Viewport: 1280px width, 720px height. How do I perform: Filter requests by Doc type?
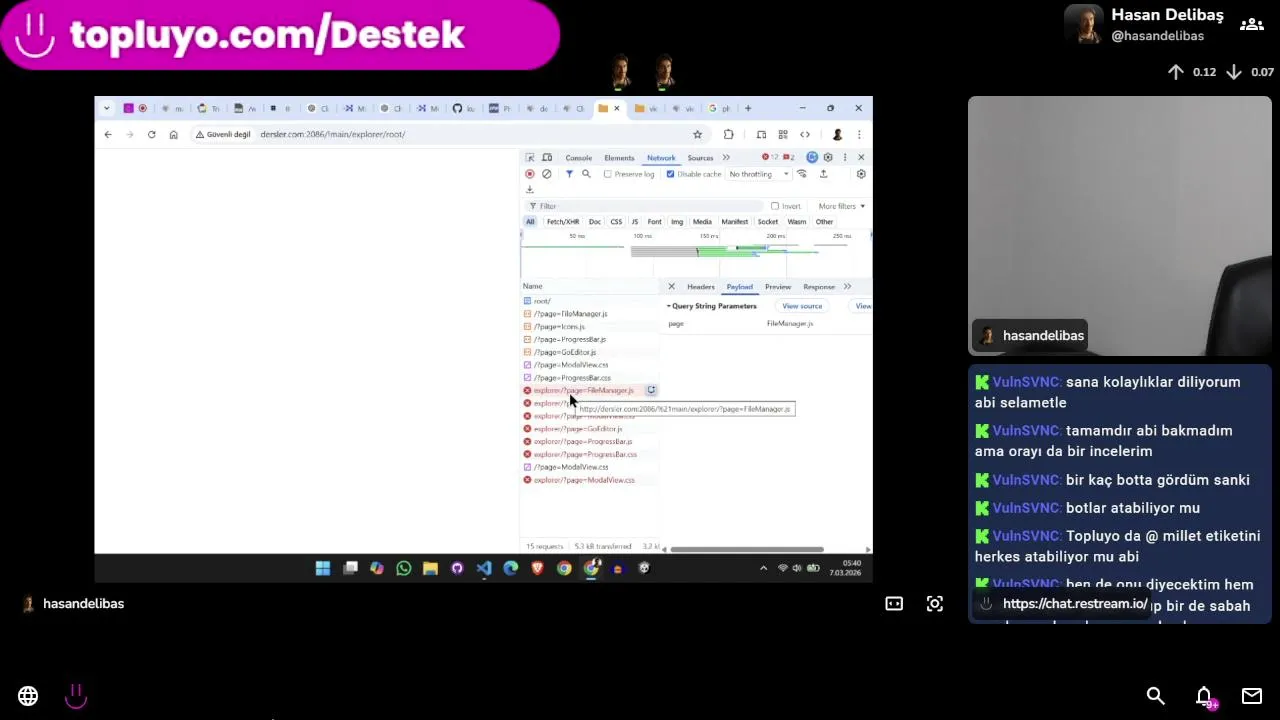point(595,222)
